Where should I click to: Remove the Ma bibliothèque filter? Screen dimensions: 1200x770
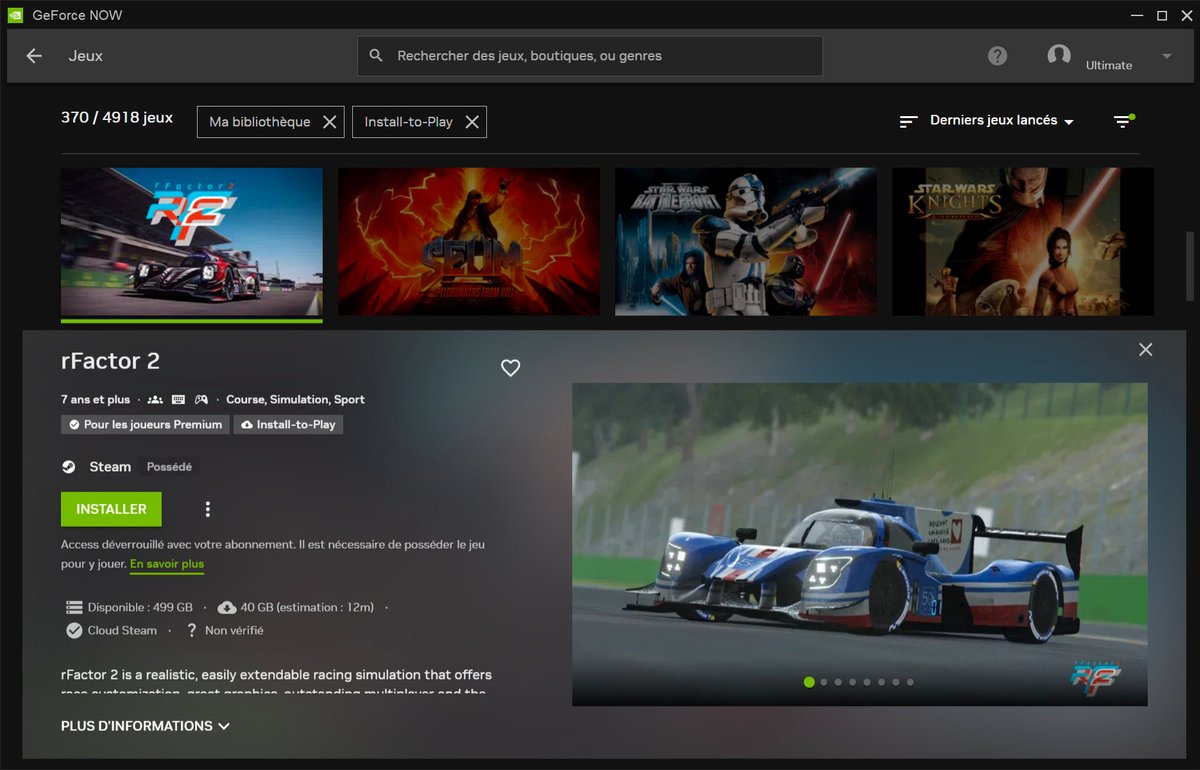click(x=330, y=121)
